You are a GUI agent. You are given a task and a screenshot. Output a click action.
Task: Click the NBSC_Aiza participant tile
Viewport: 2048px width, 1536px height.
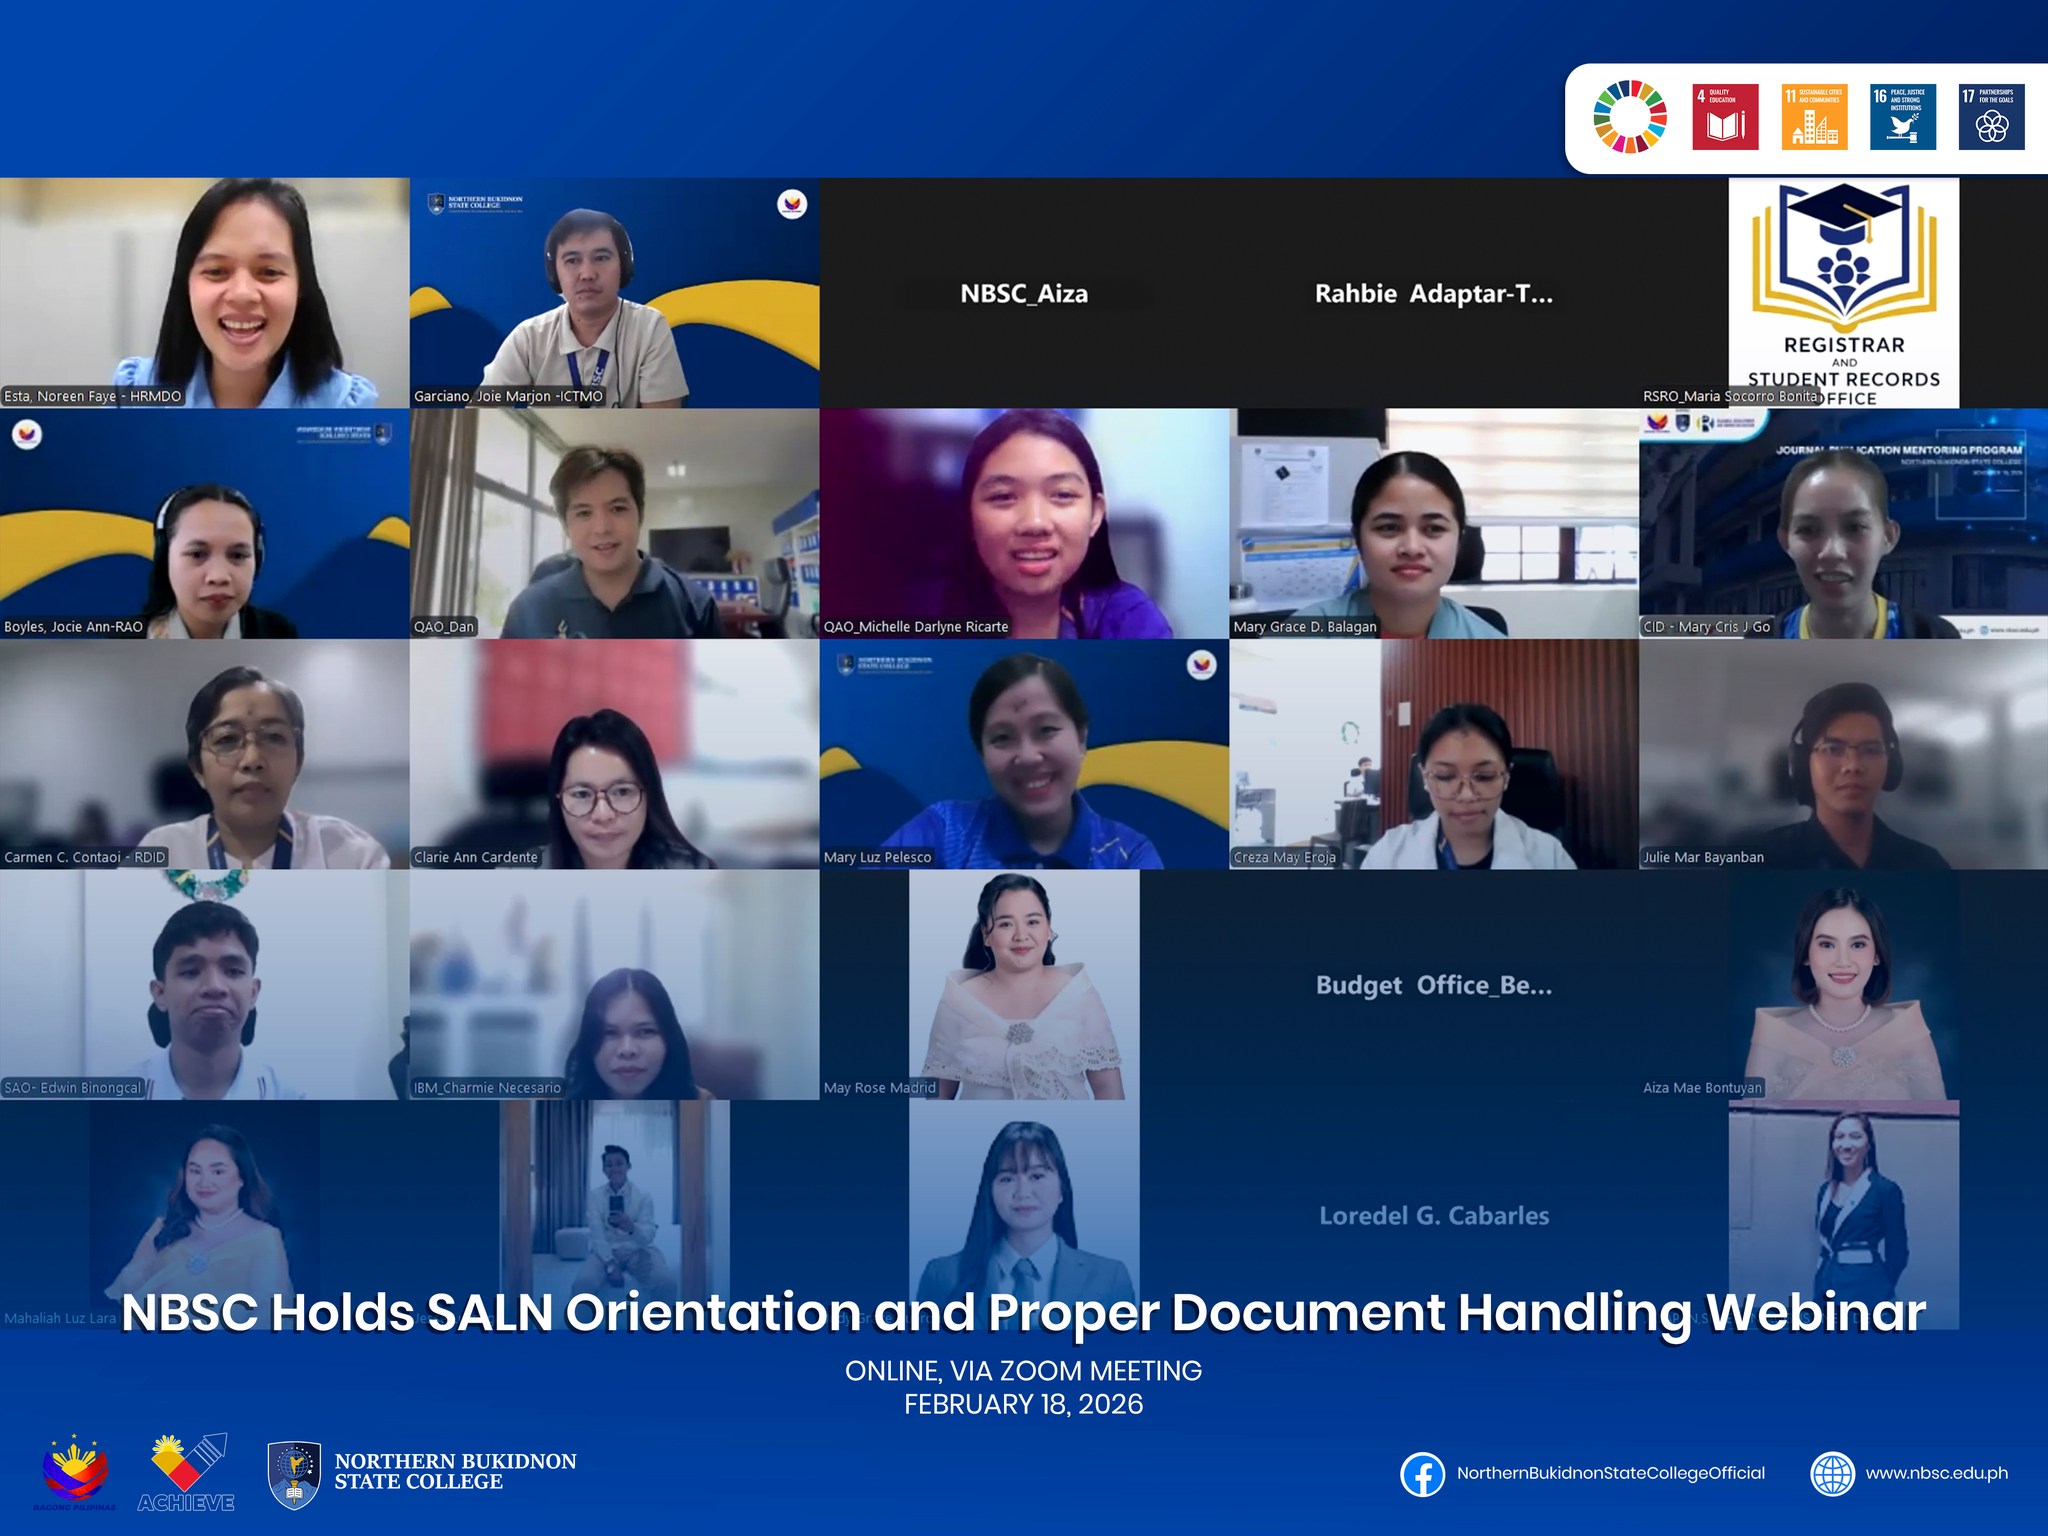(1023, 293)
